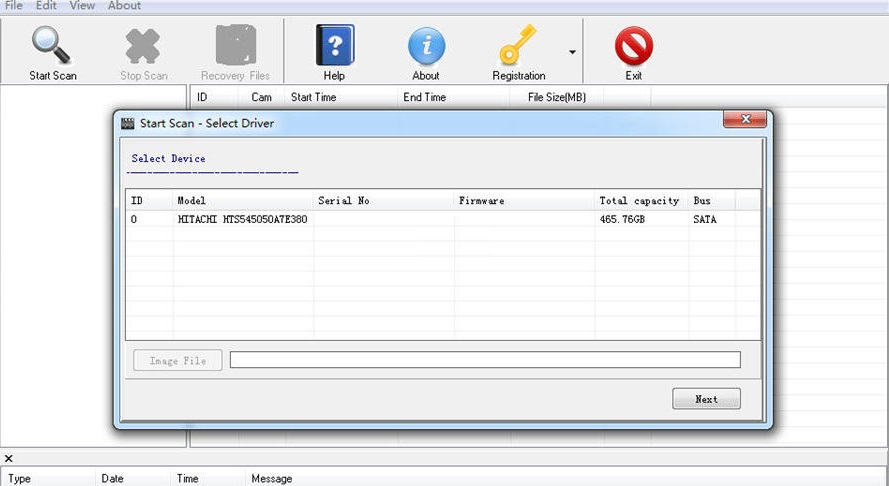Click the device list ID column header
The image size is (889, 486).
point(149,200)
